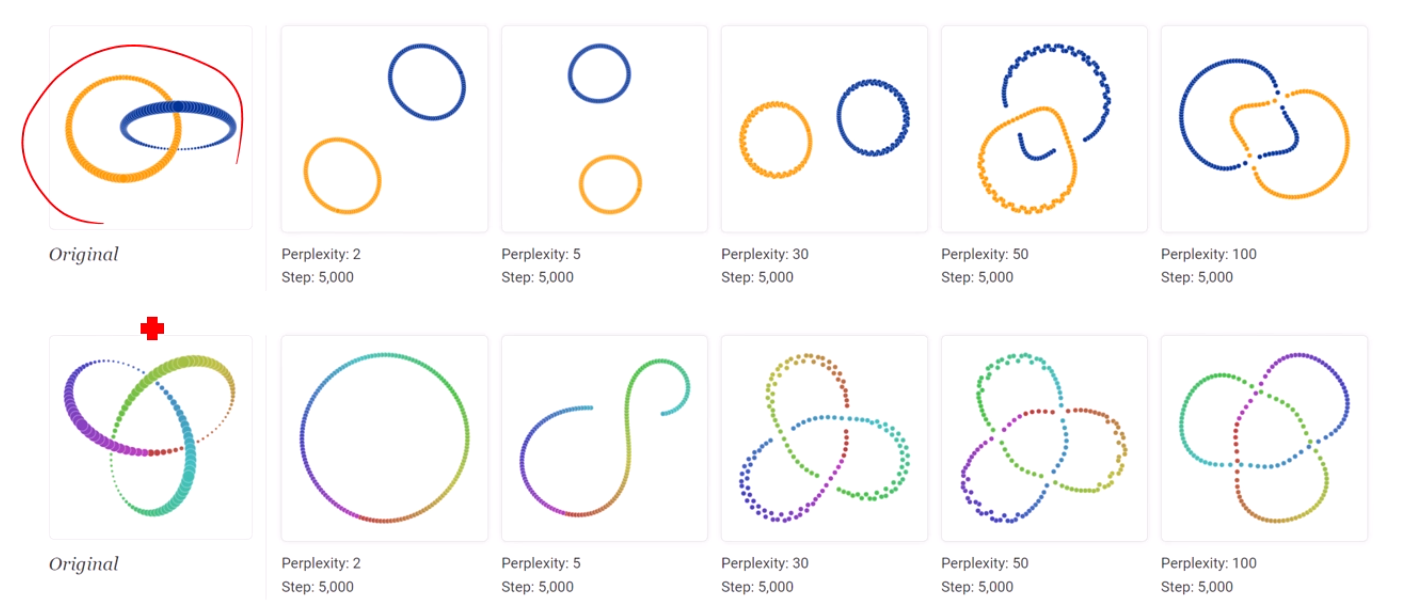Open trefoil knot plot at Perplexity 5

click(x=605, y=438)
